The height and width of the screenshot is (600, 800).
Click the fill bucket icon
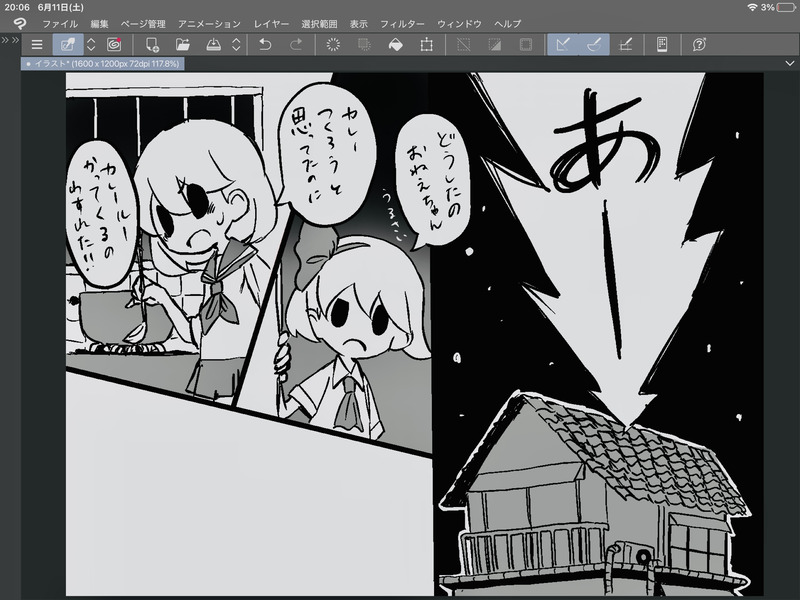coord(395,44)
